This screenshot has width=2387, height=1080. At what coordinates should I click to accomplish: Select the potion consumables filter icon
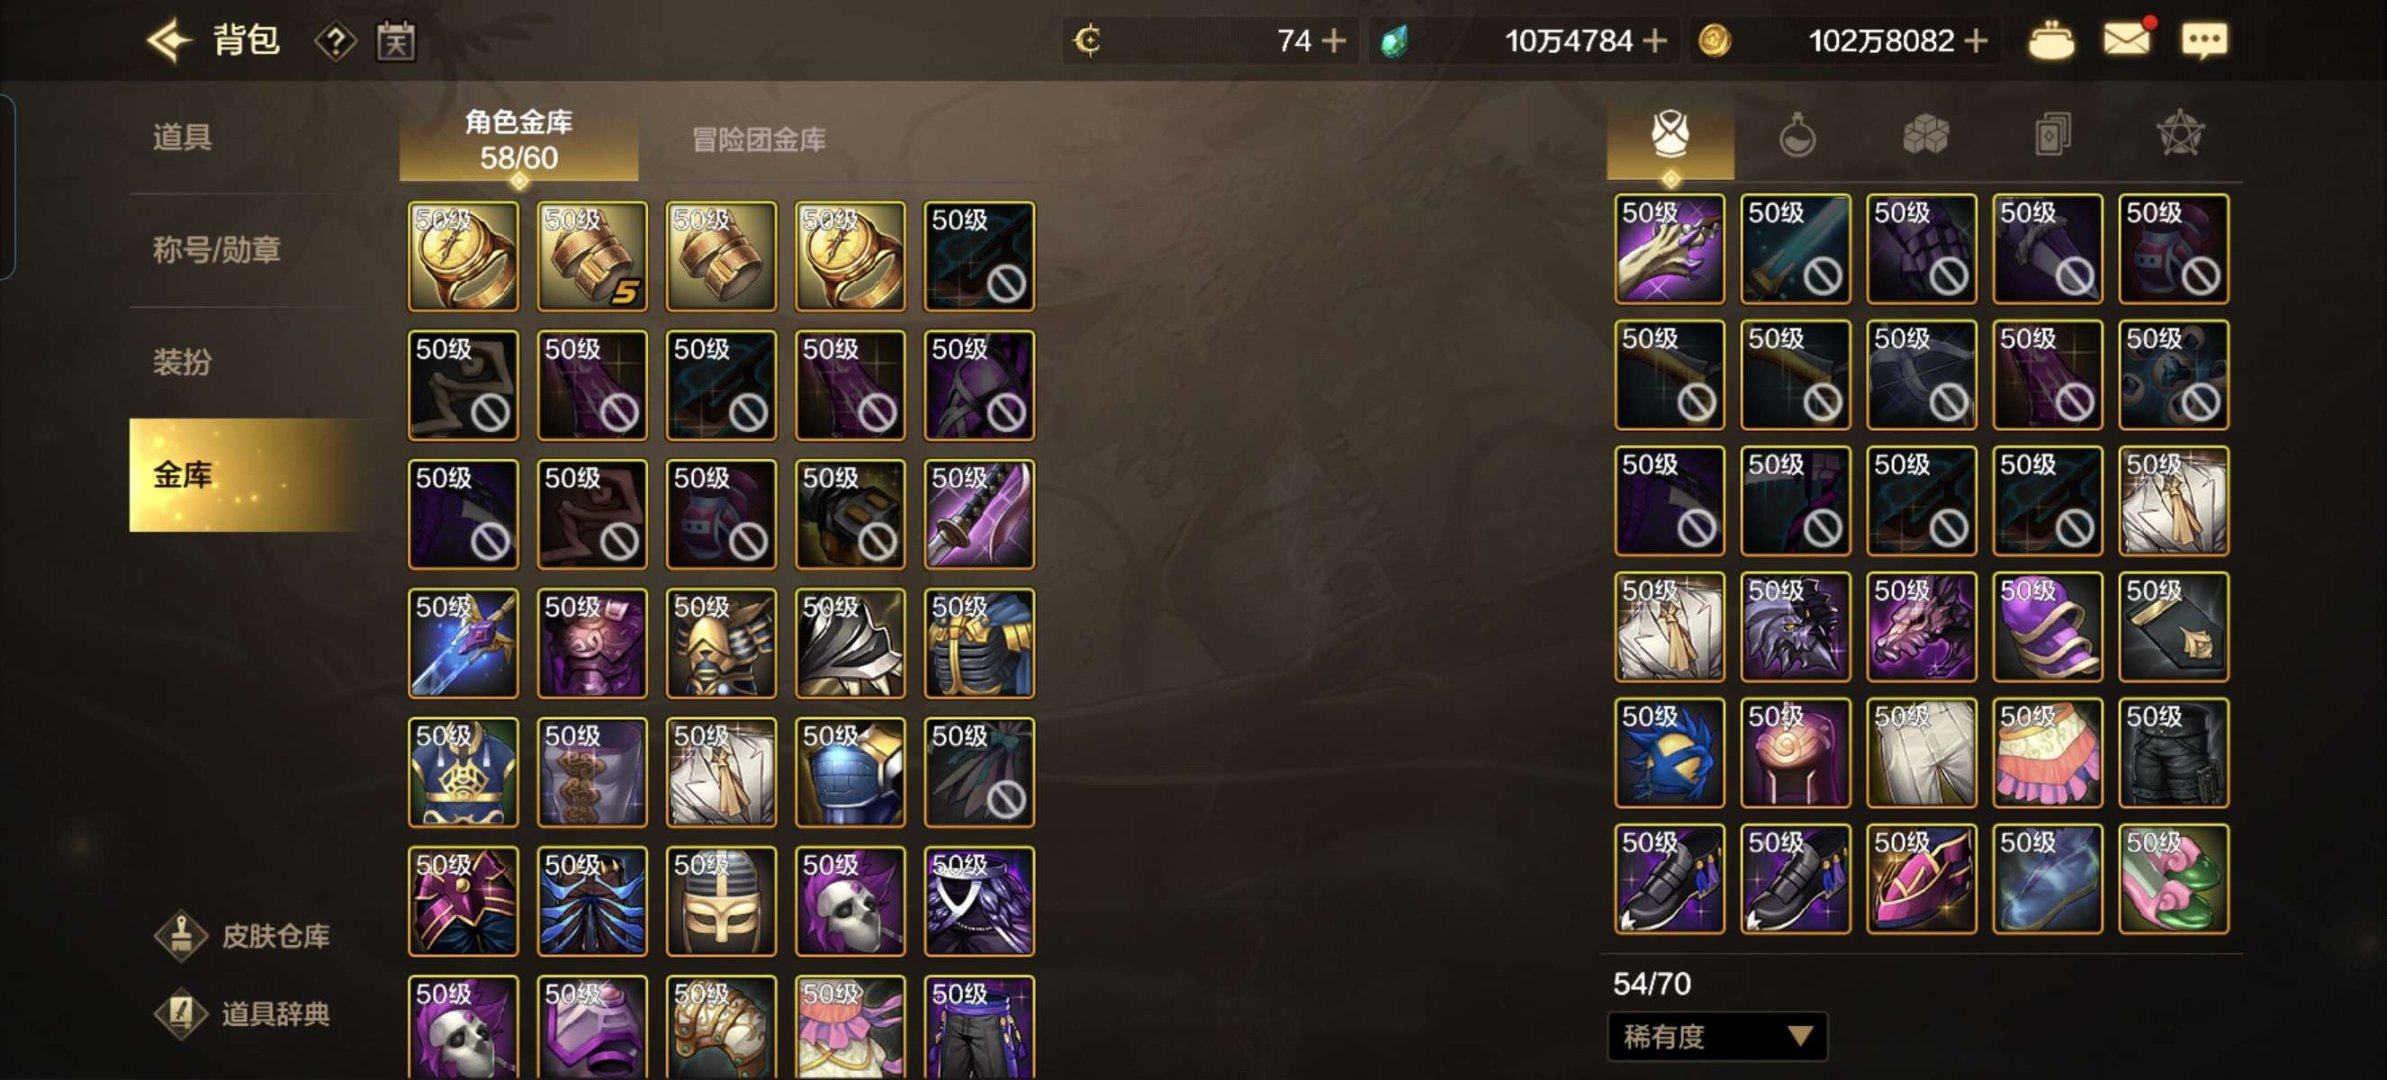(x=1797, y=135)
